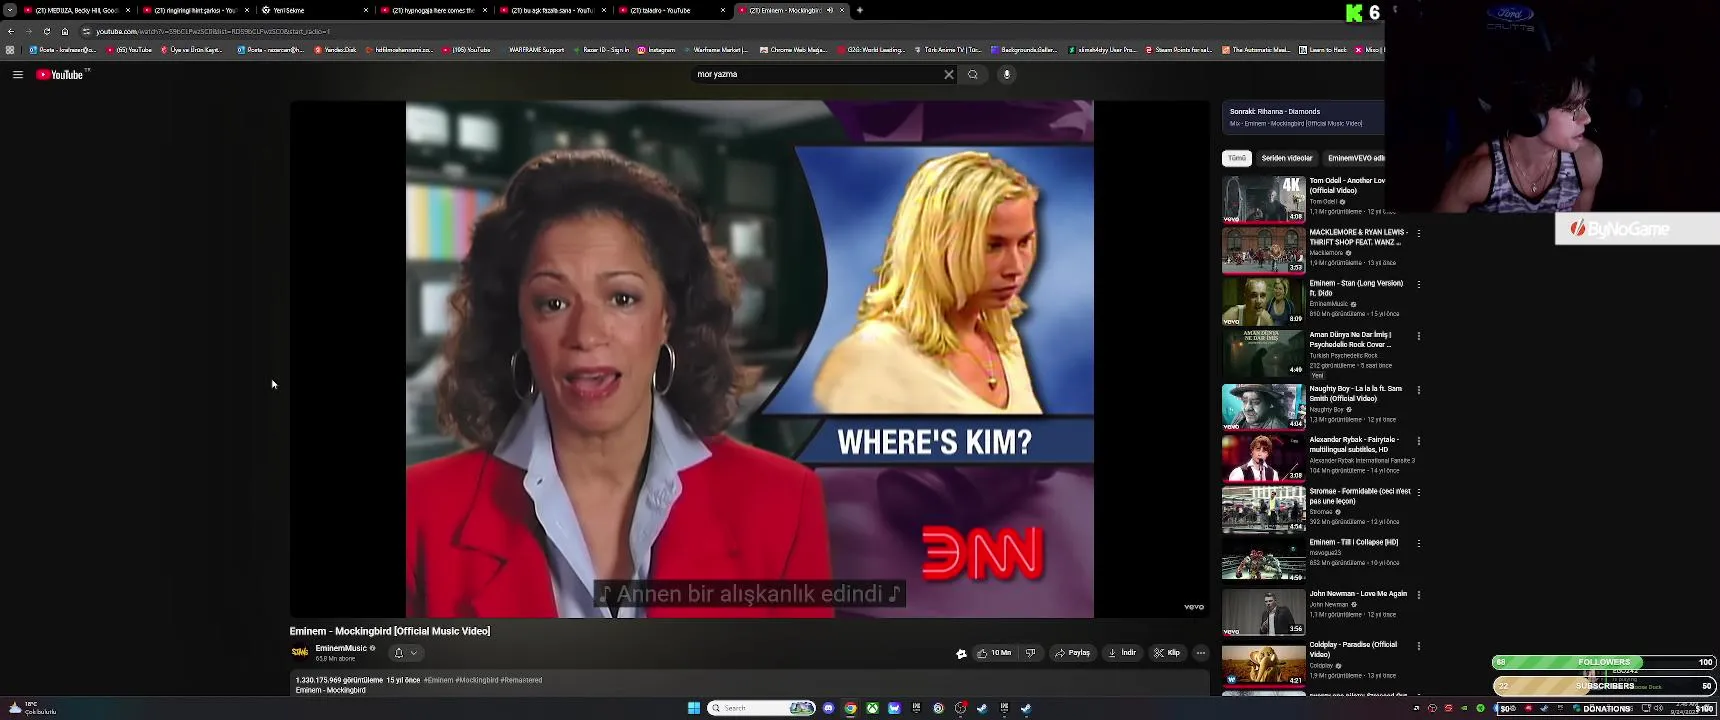Open Naughty Boy - La la la thumbnail
1720x720 pixels.
(1264, 406)
